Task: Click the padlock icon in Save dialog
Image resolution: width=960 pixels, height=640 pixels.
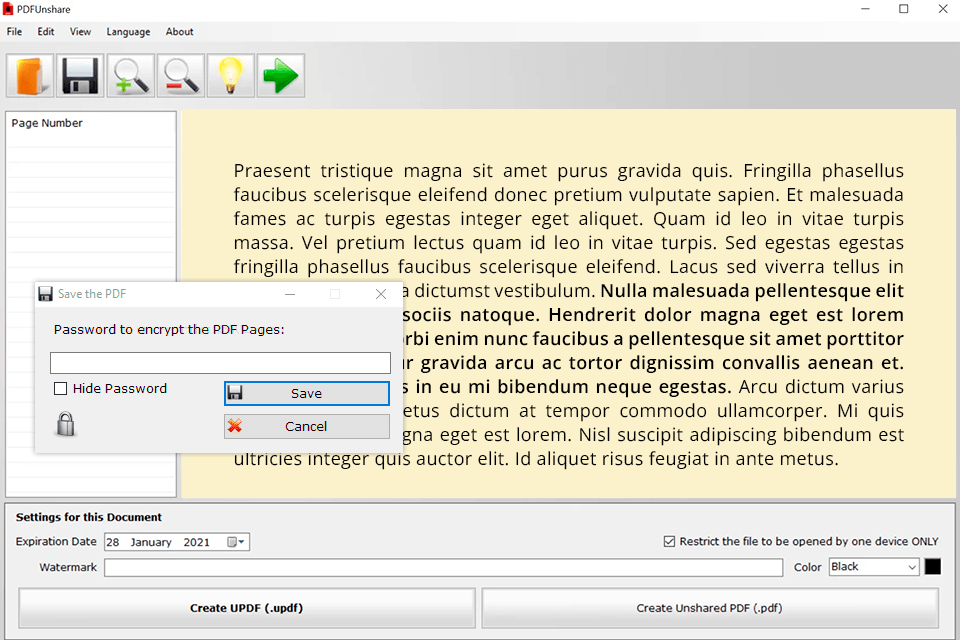Action: pos(66,424)
